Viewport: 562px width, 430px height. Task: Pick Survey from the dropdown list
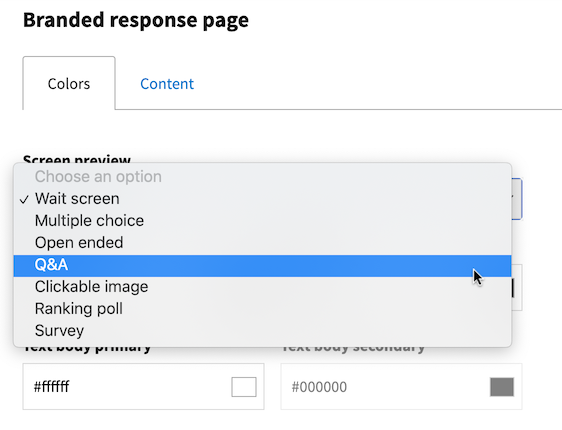262,330
